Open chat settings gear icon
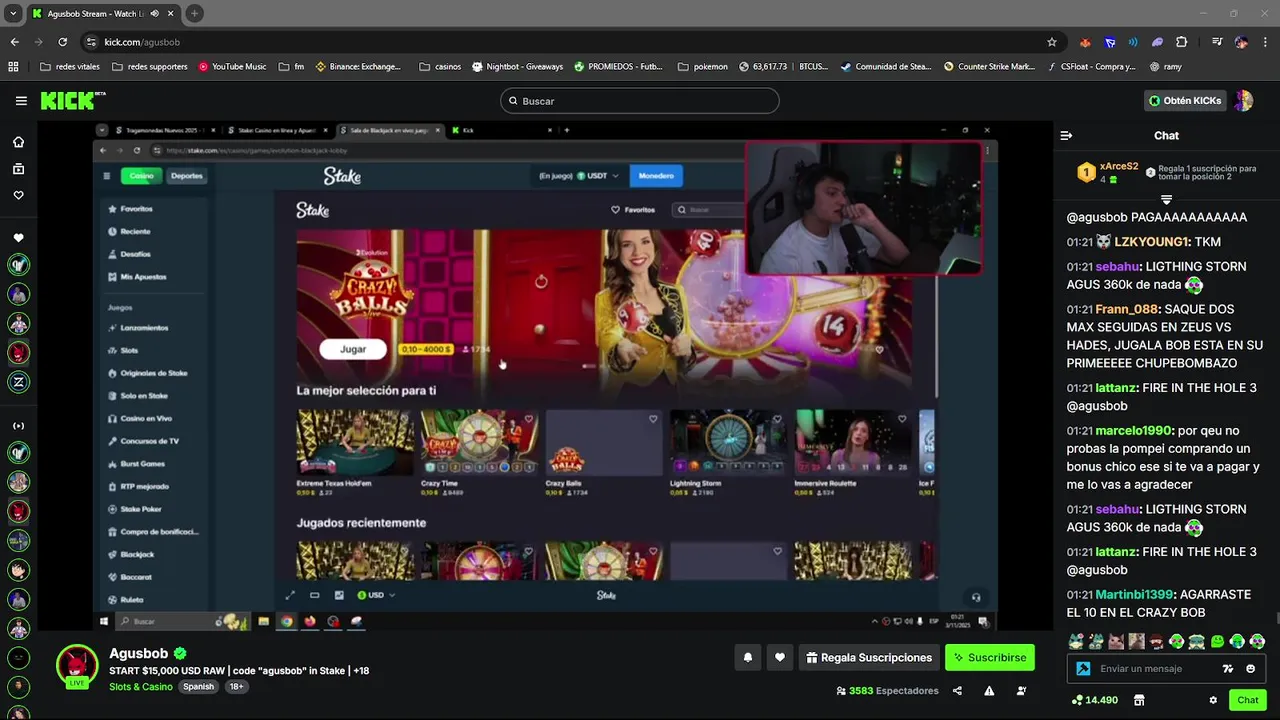Screen dimensions: 1280x720 pyautogui.click(x=1213, y=700)
